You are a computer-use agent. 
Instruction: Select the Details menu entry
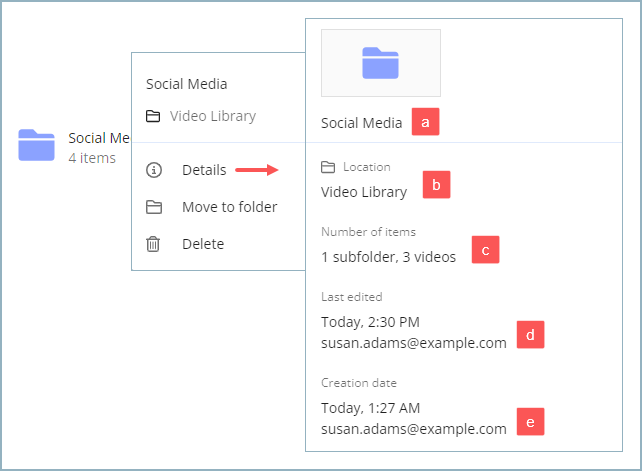(x=204, y=170)
